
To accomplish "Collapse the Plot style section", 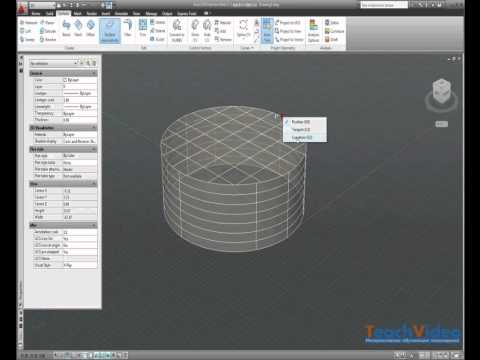I will [x=94, y=149].
